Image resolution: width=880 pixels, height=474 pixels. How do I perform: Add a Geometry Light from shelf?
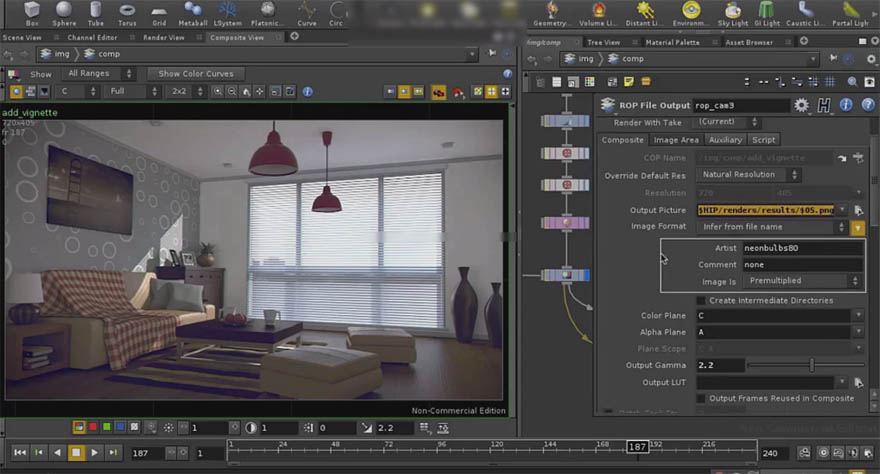[552, 13]
